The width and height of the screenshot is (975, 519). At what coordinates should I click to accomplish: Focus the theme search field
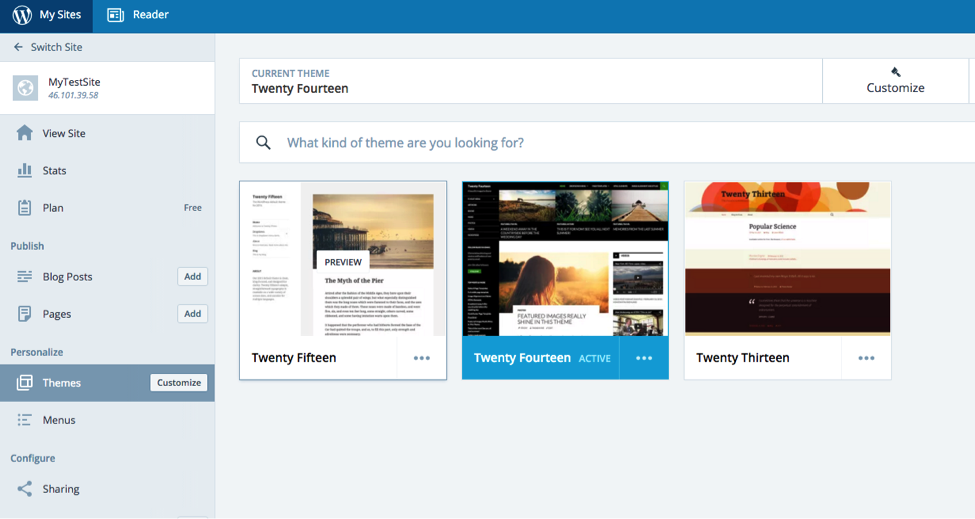[x=607, y=142]
